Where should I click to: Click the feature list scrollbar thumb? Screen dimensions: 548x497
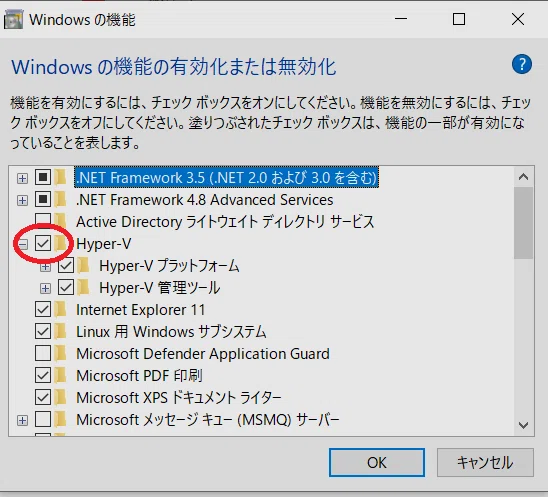click(523, 223)
